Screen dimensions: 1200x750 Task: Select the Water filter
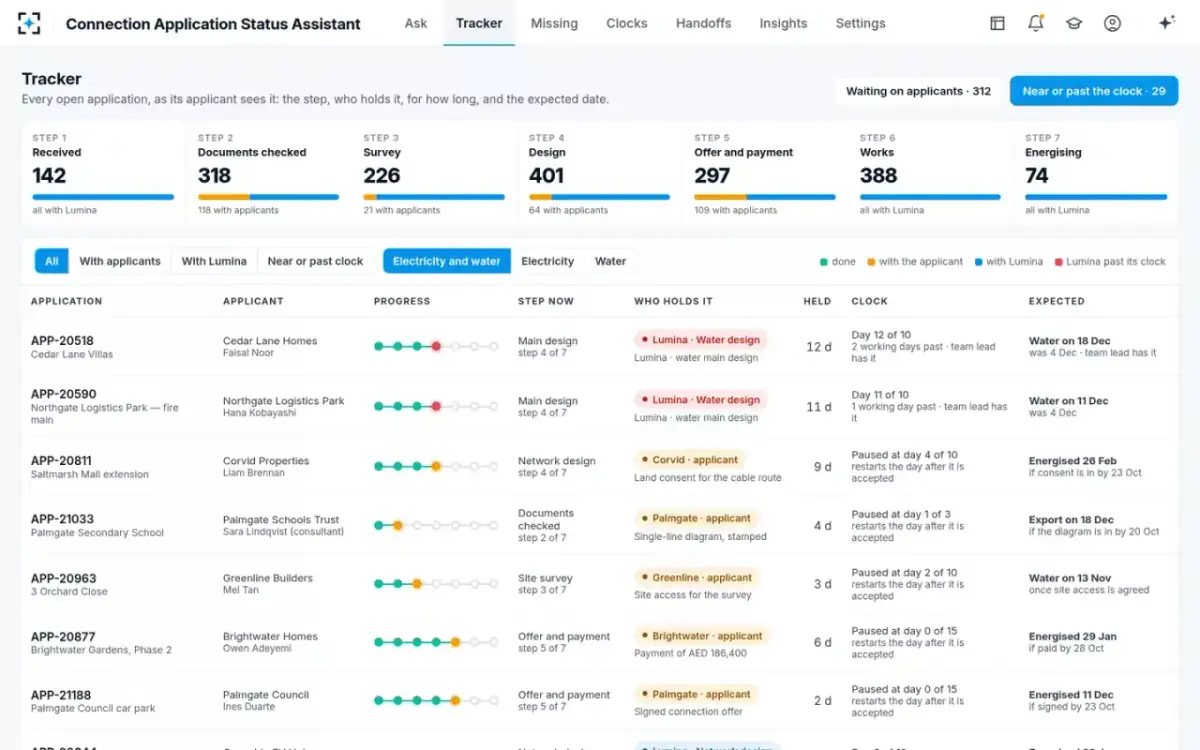coord(610,261)
